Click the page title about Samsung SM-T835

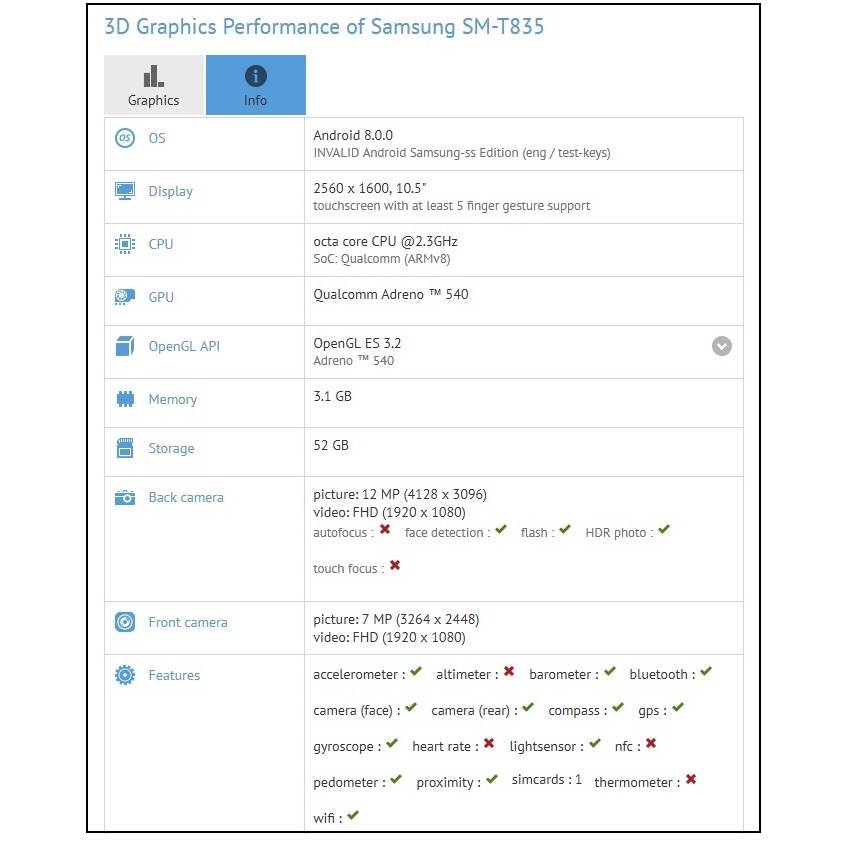[324, 27]
